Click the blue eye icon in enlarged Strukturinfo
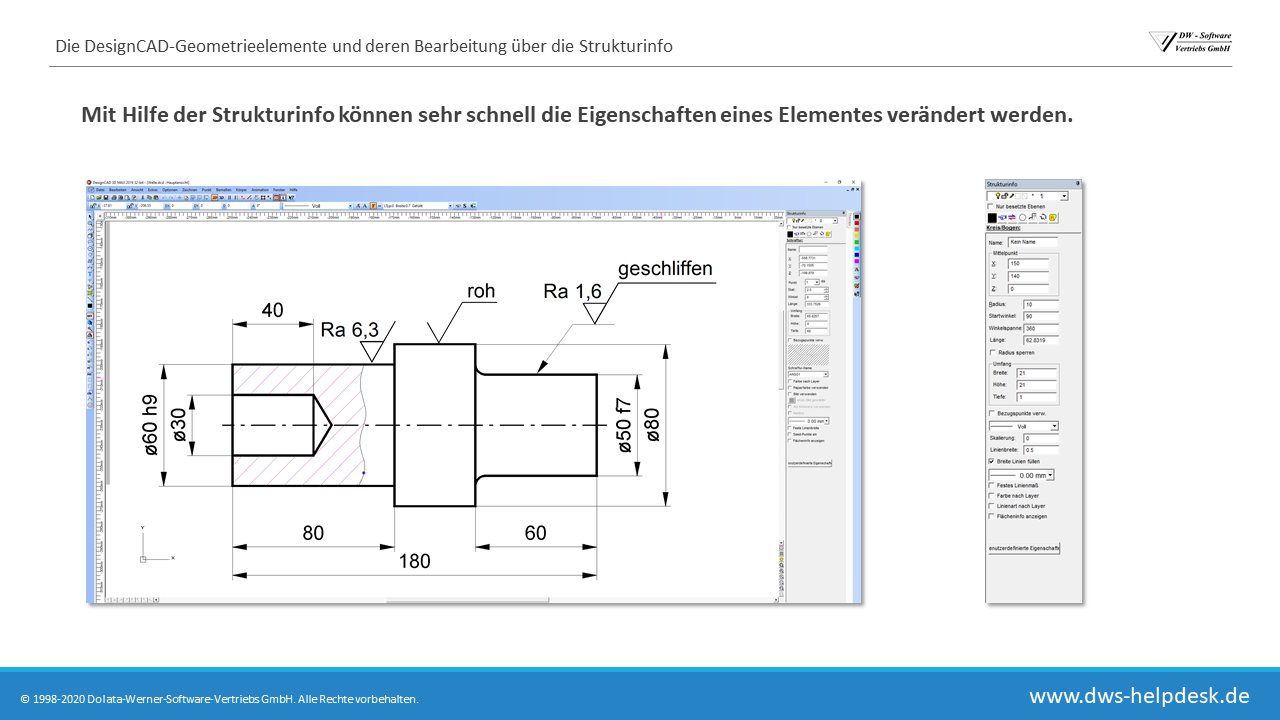 (1003, 217)
